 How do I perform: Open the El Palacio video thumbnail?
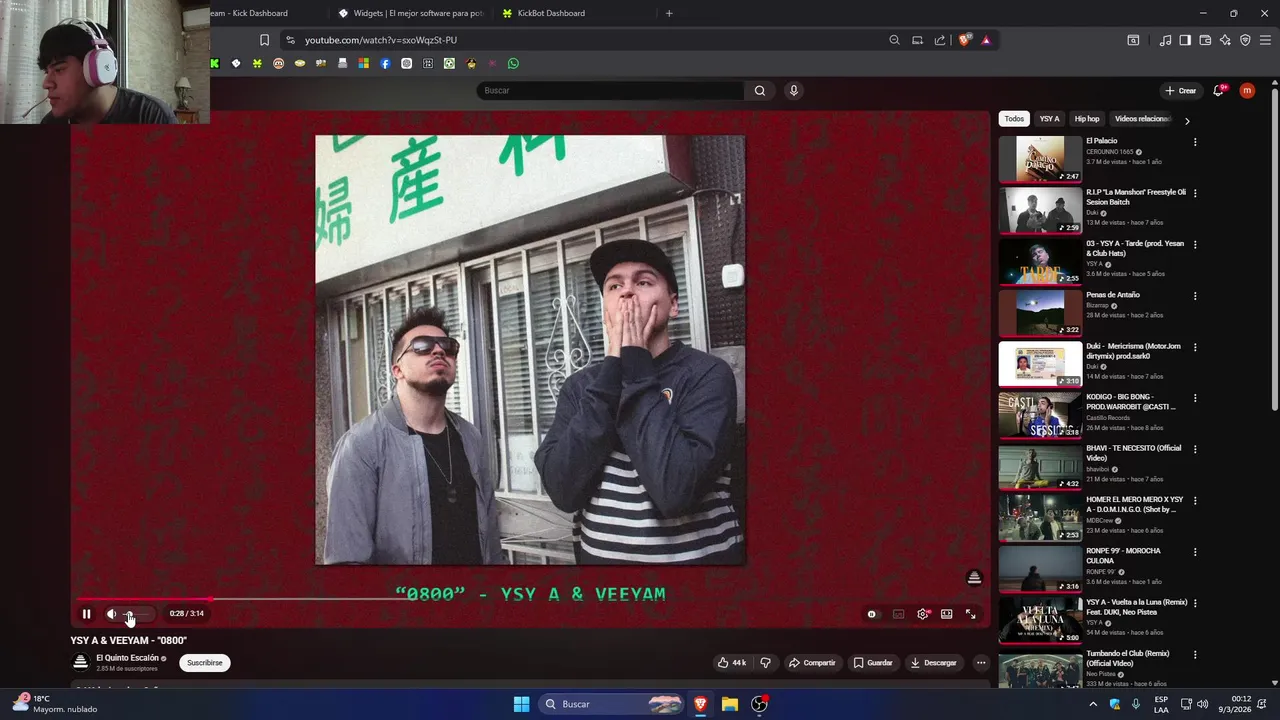[x=1040, y=159]
